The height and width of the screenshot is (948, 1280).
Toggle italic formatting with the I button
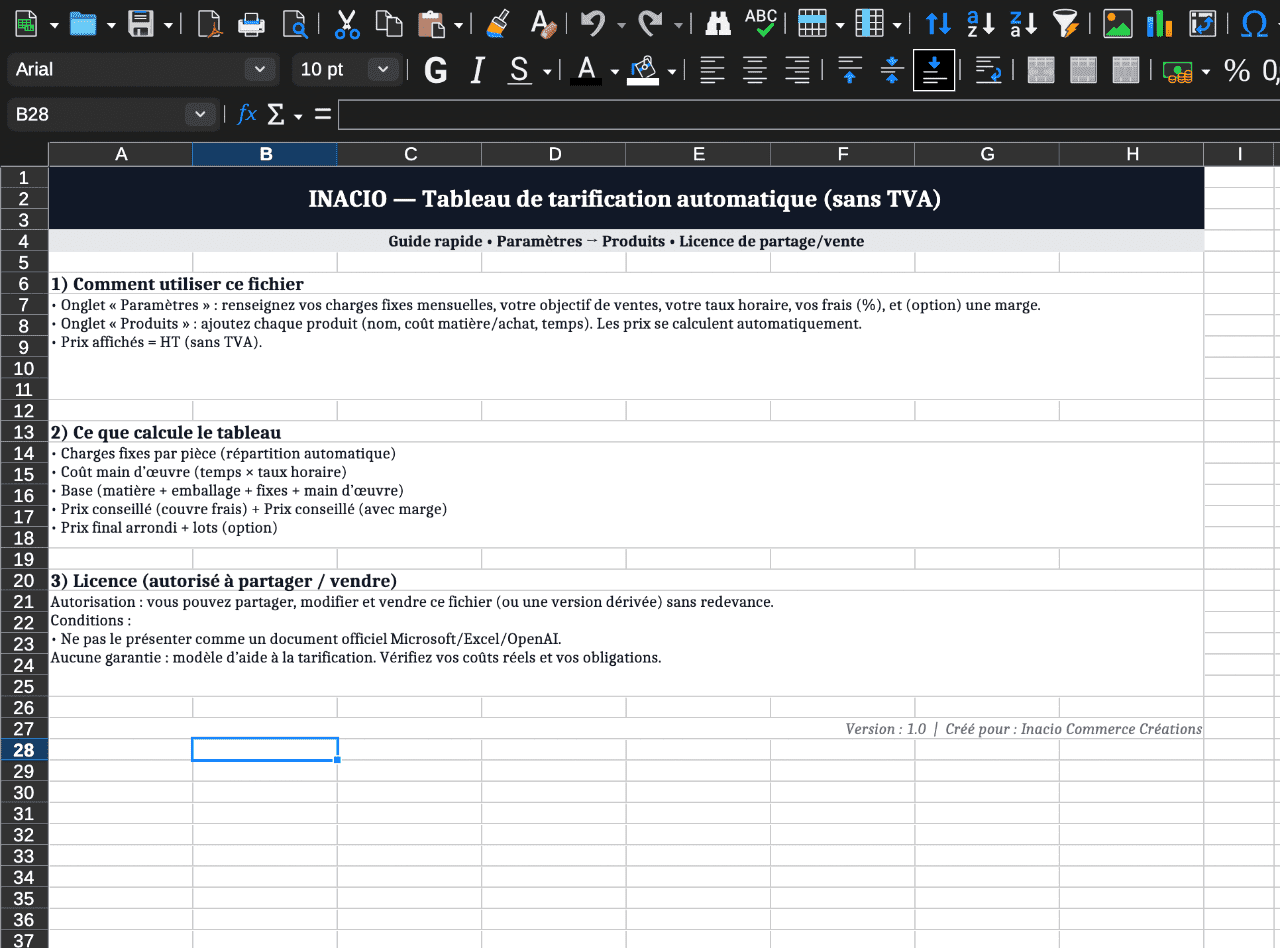tap(477, 70)
